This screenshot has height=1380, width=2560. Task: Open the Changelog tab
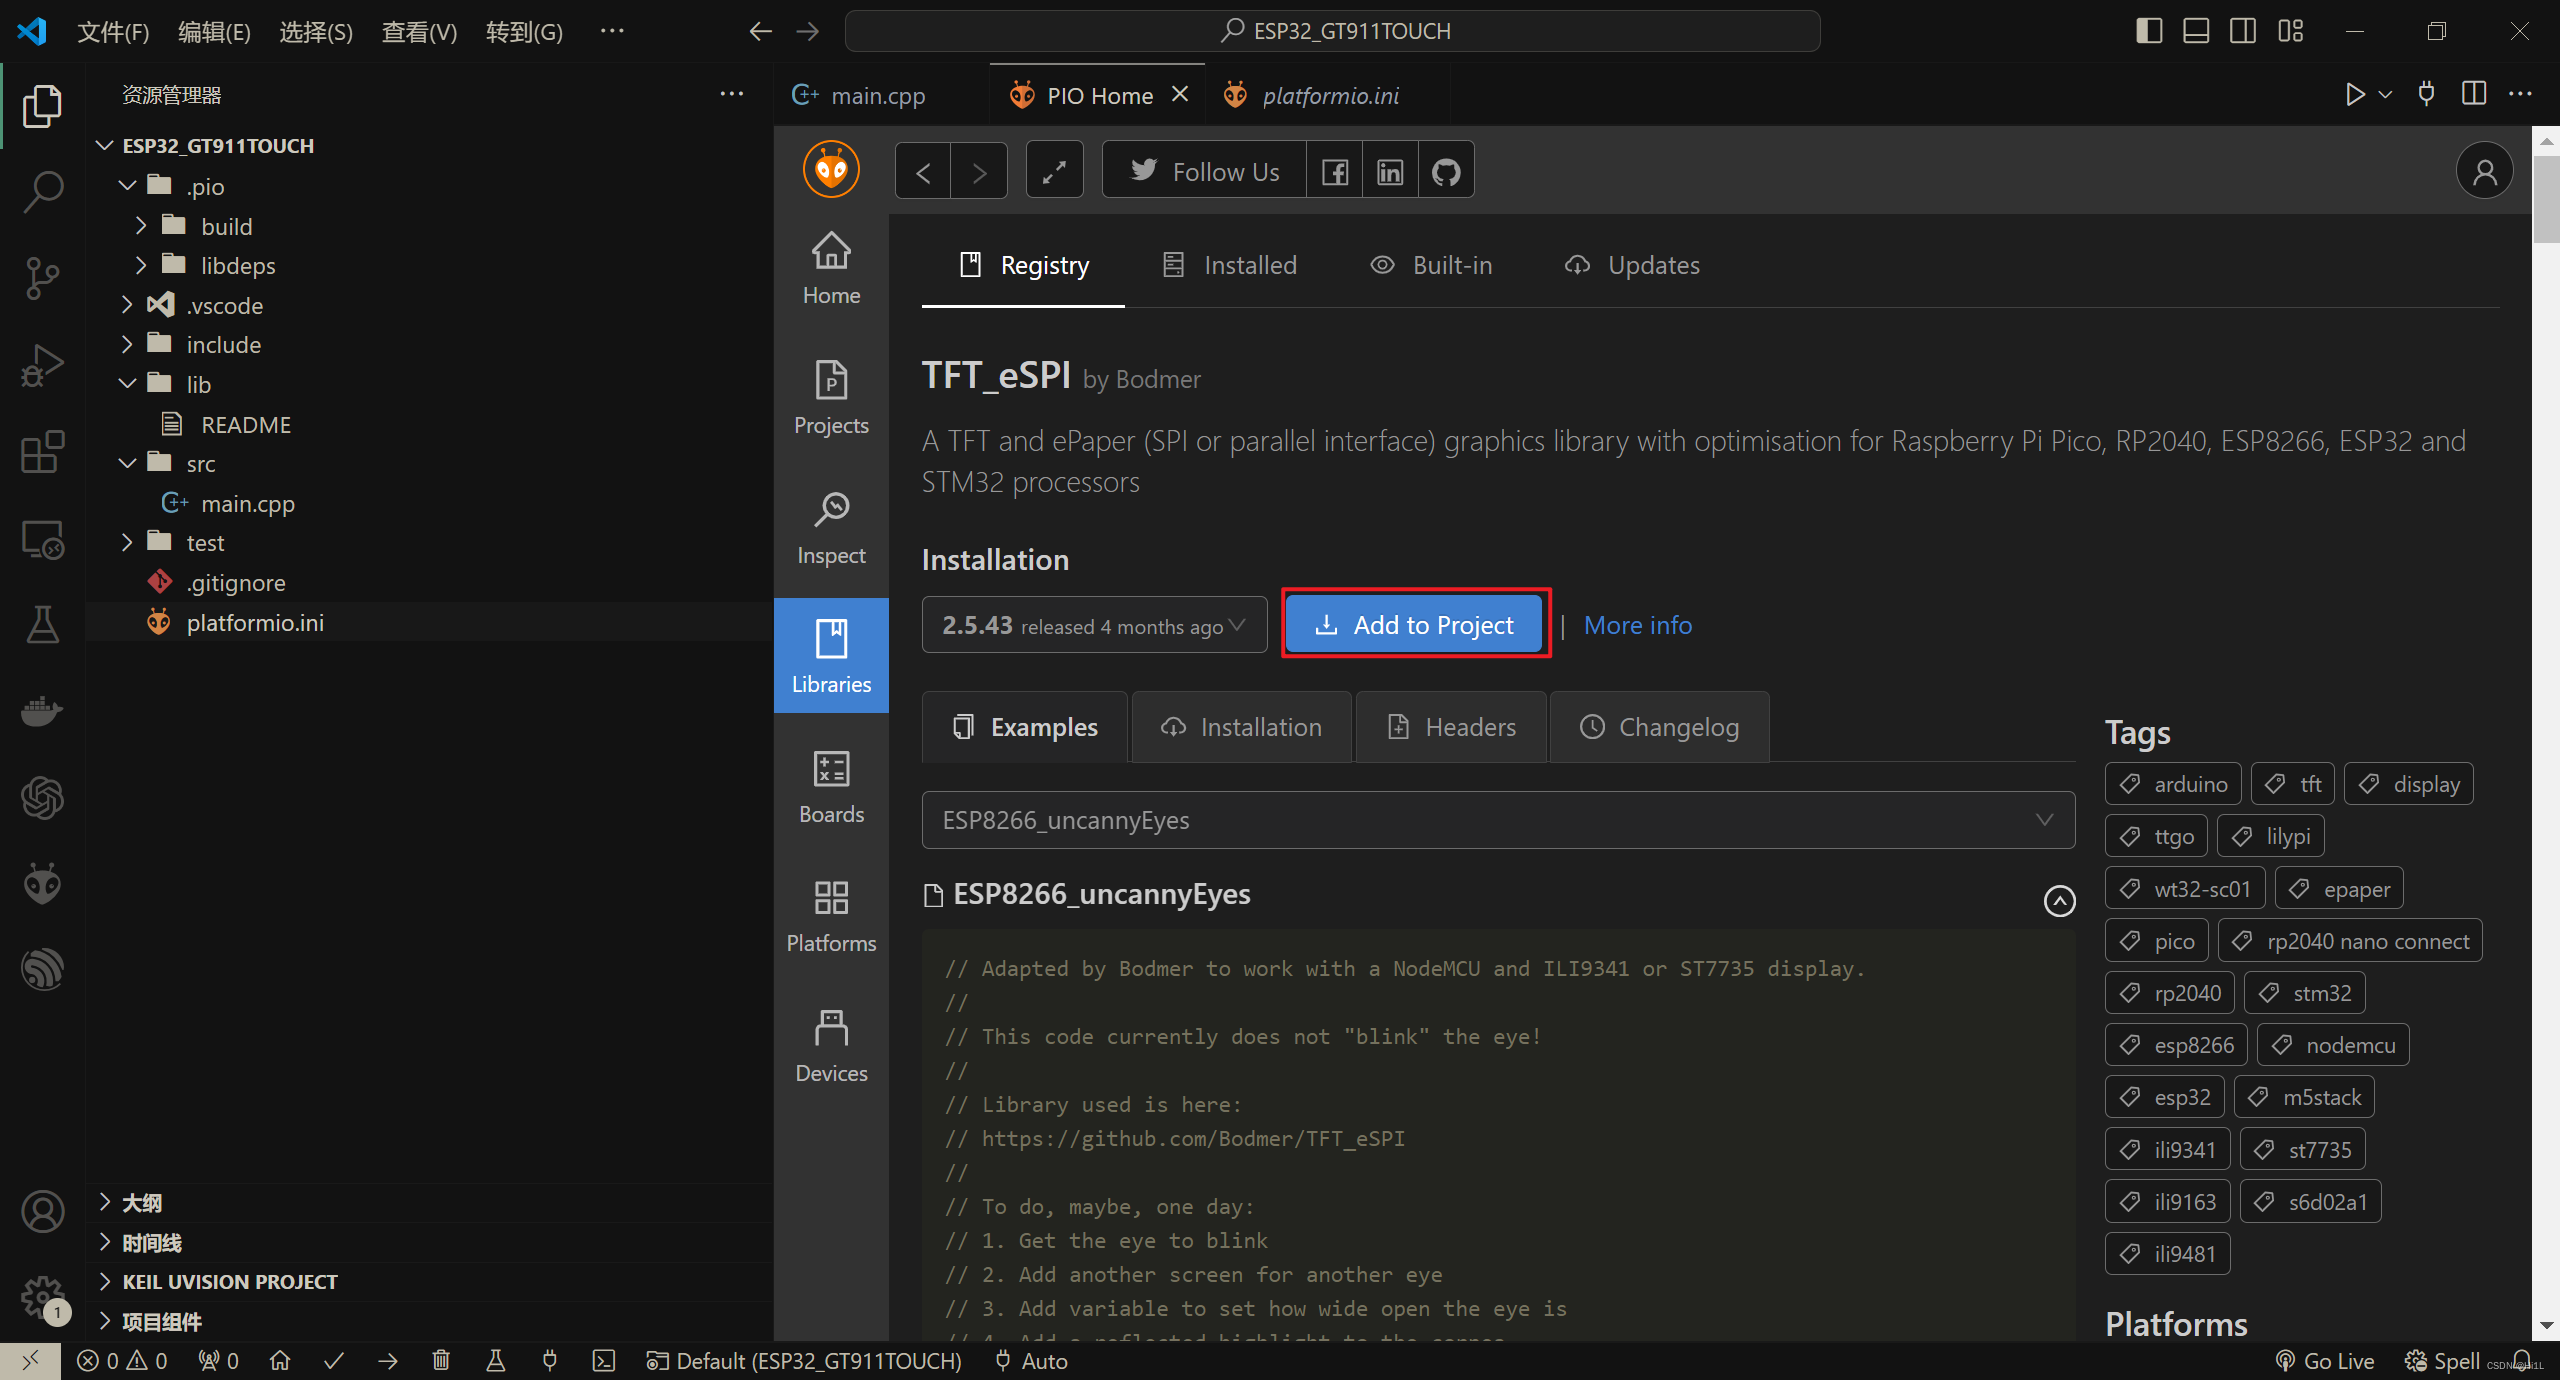[x=1660, y=727]
